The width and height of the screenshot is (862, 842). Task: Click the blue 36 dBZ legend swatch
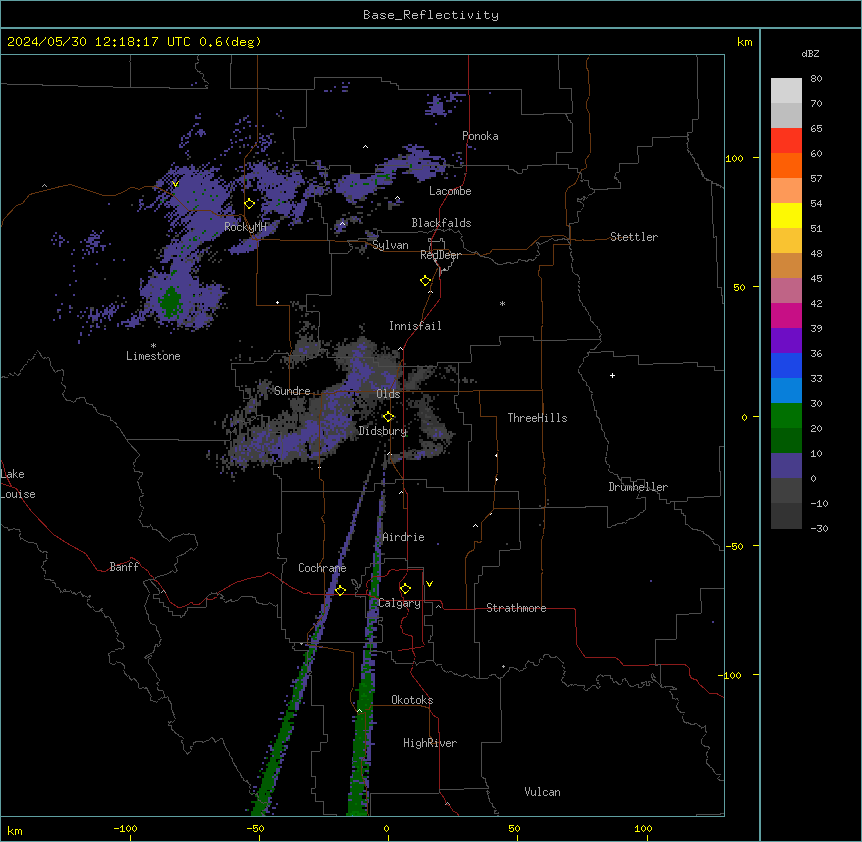click(786, 365)
